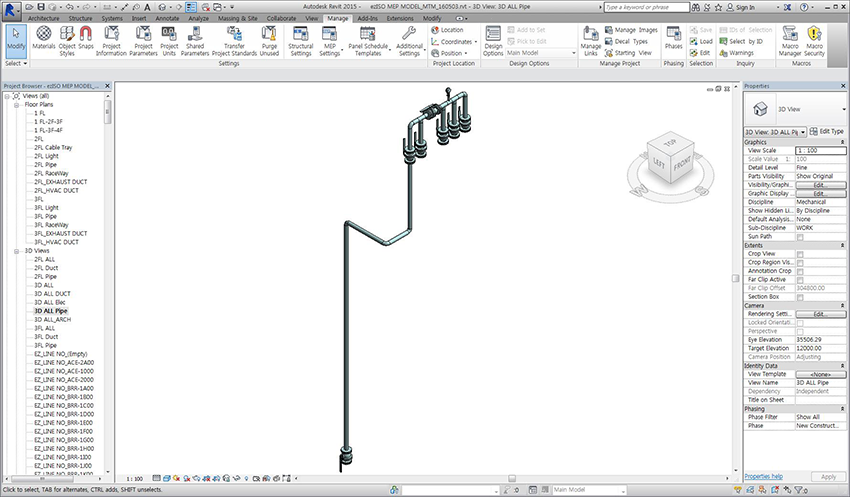This screenshot has width=850, height=497.
Task: Enable the Crop View checkbox
Action: point(800,254)
